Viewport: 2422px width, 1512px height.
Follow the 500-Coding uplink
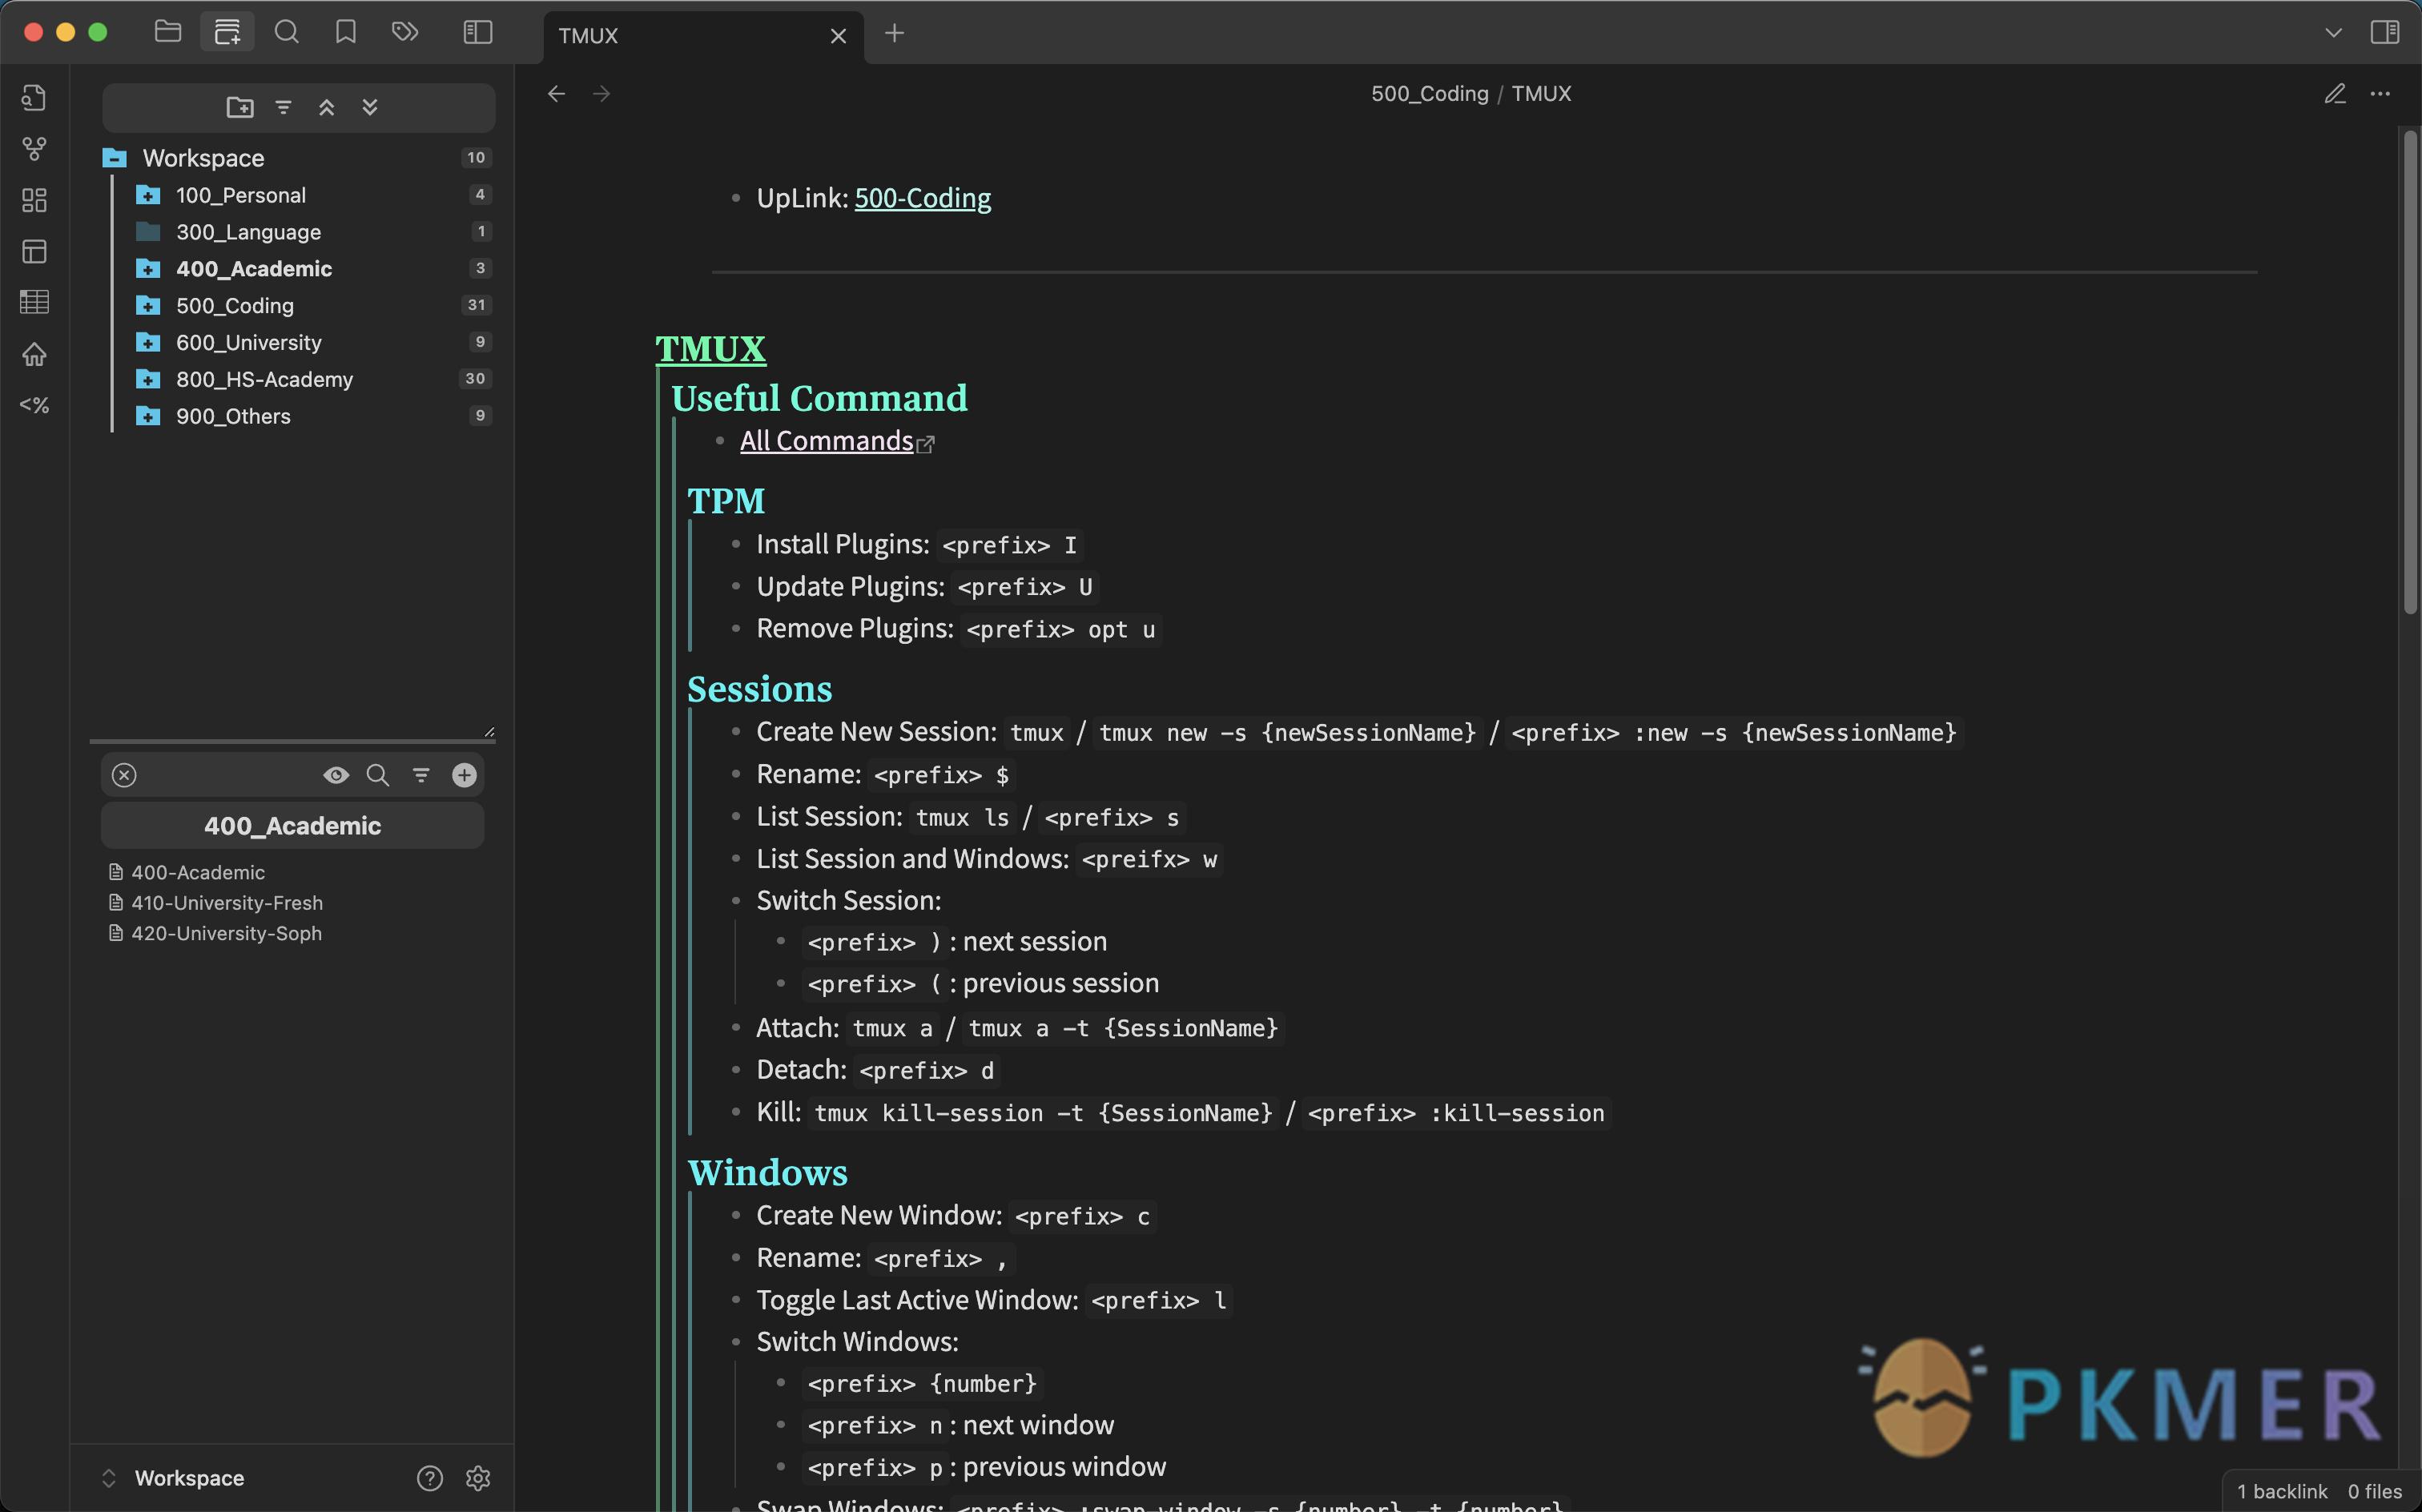point(922,198)
